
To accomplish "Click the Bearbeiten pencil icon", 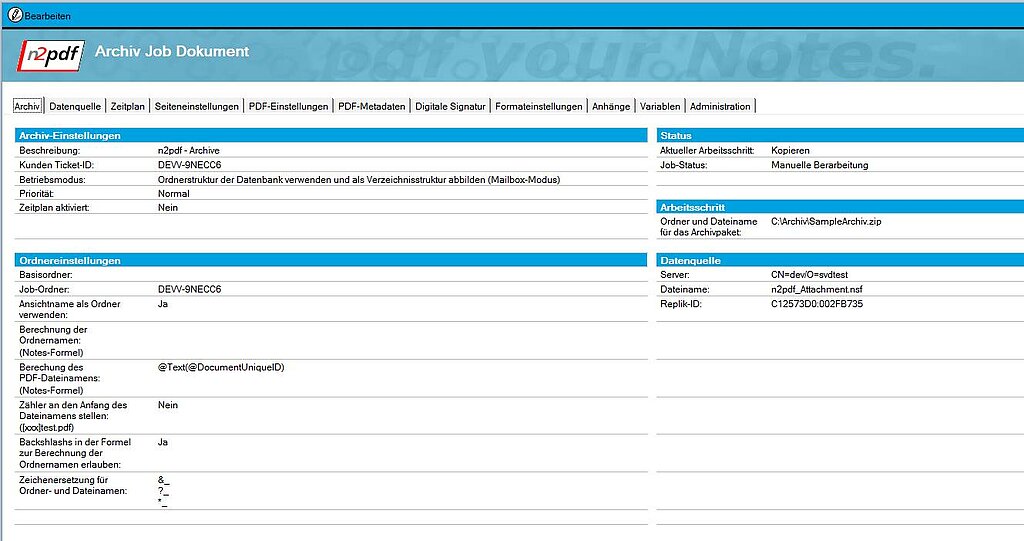I will (x=15, y=15).
